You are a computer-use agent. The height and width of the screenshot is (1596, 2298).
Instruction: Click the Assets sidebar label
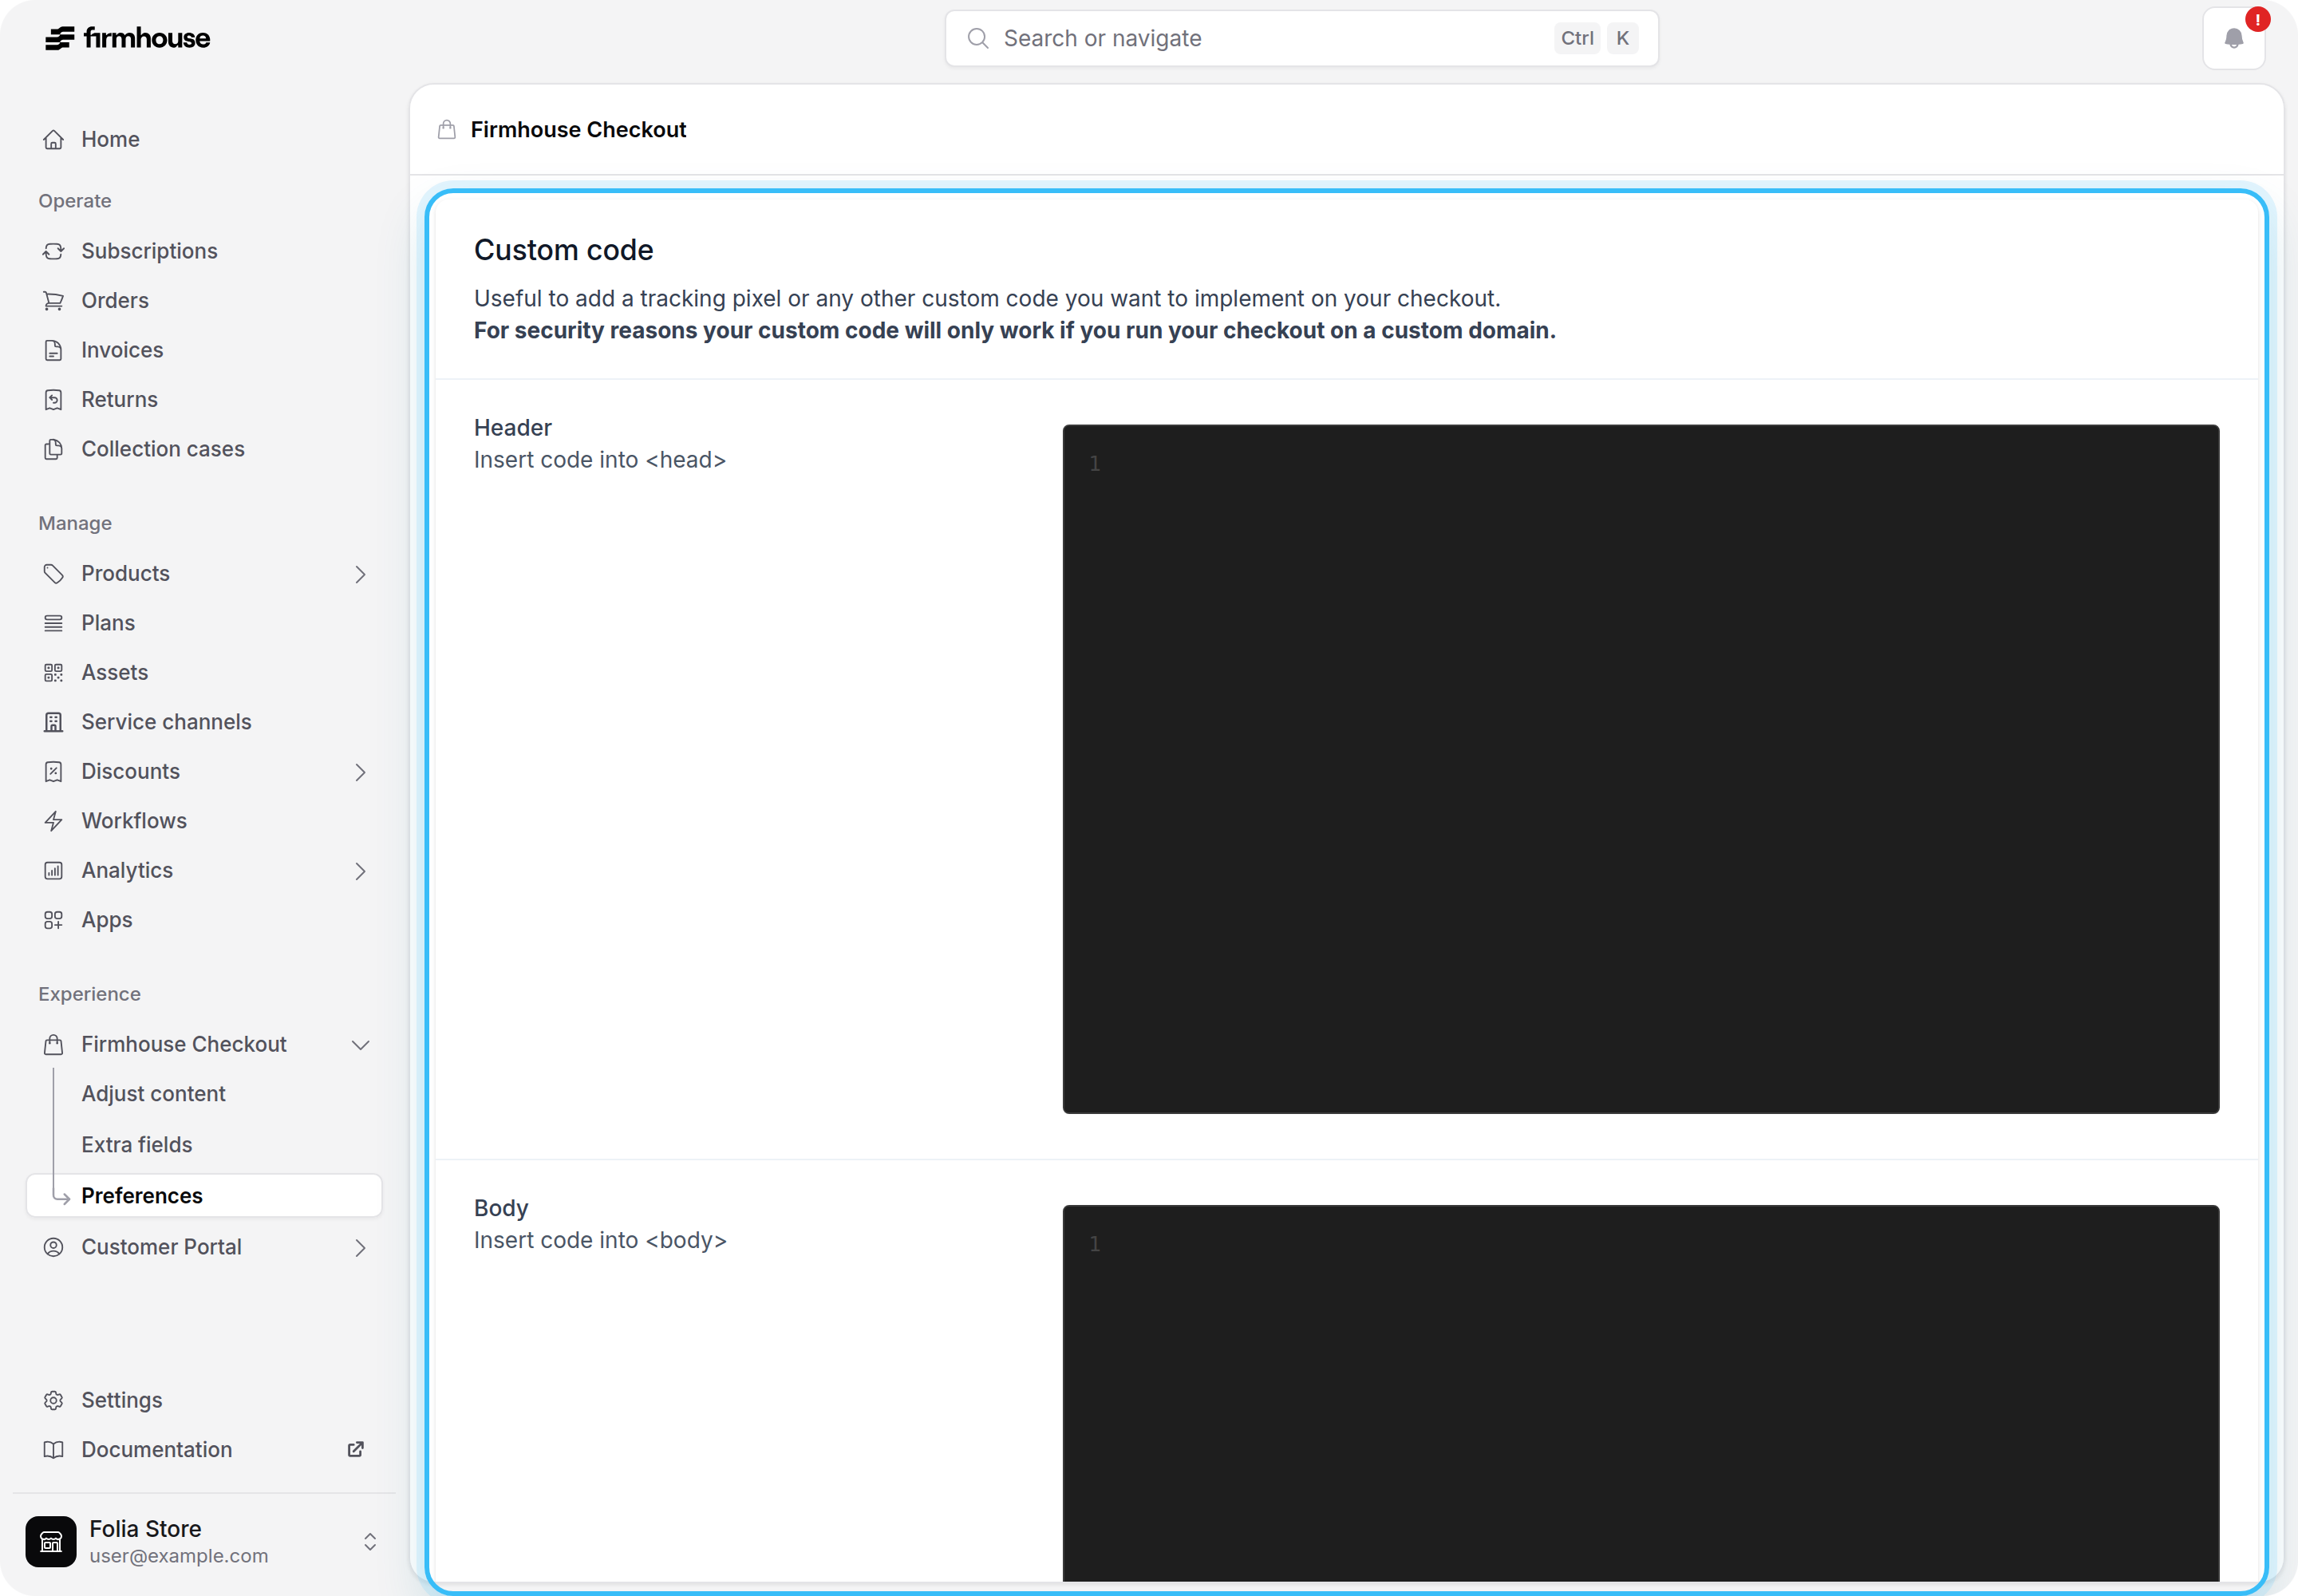115,673
